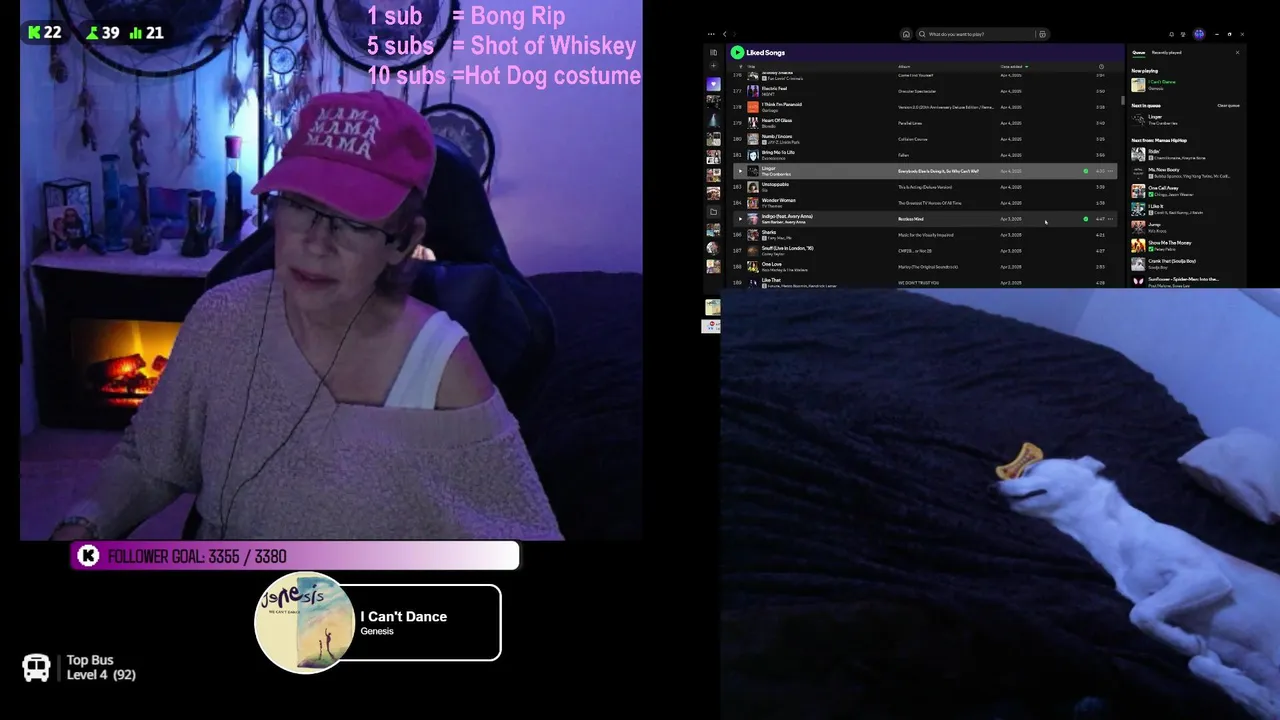Screen dimensions: 1280x720
Task: Select the Bring Me To Life song row
Action: tap(925, 155)
